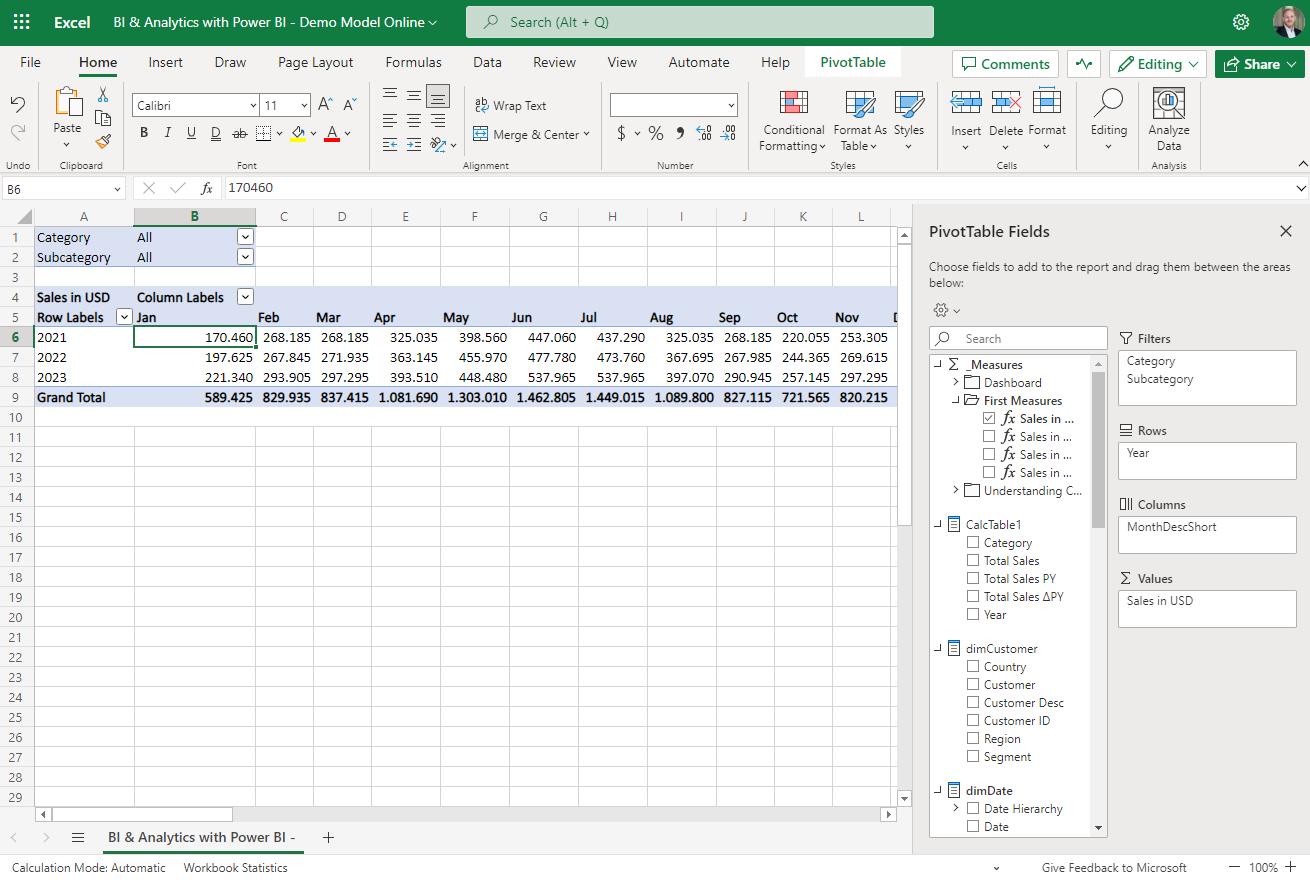The height and width of the screenshot is (880, 1310).
Task: Expand the Understanding C... folder
Action: click(x=955, y=491)
